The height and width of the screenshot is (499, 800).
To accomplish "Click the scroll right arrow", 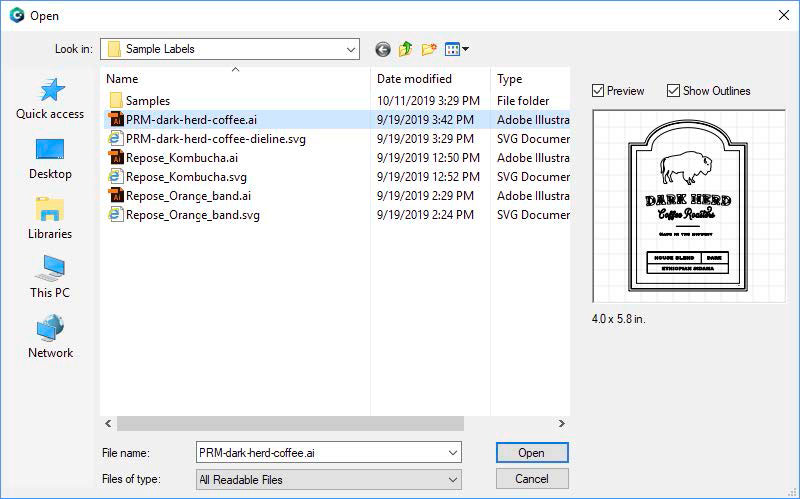I will [561, 423].
